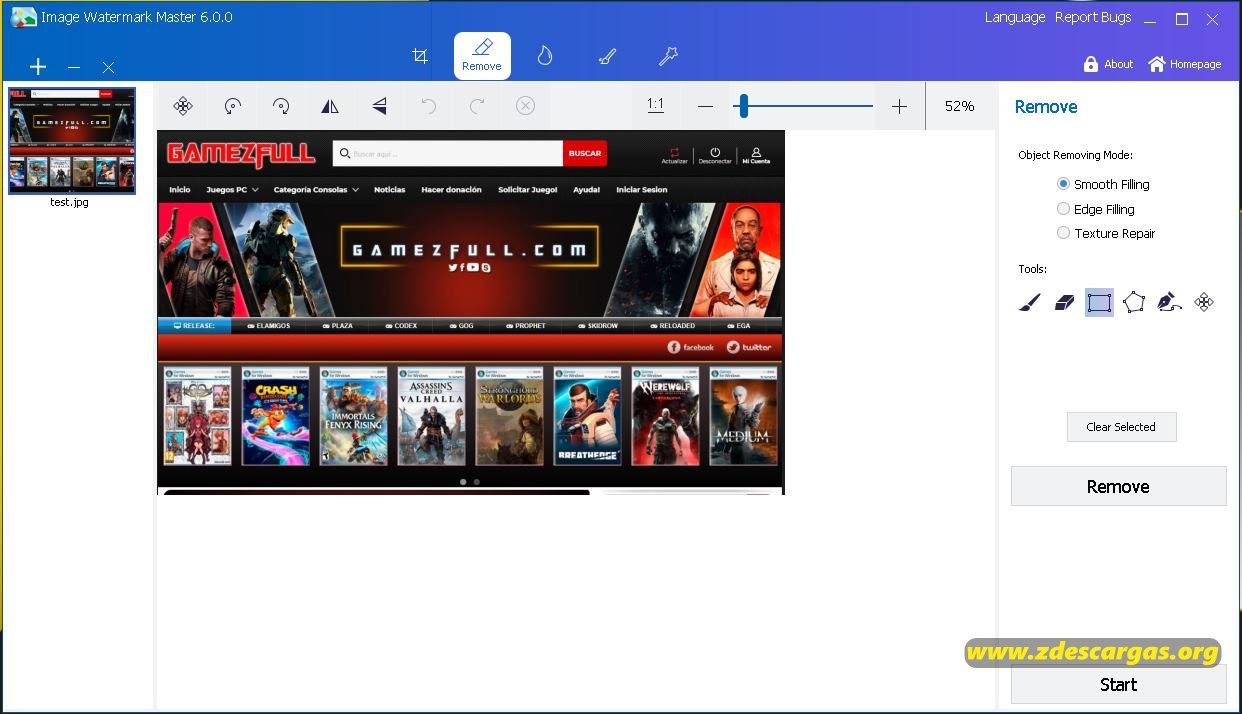Select the rectangle selection tool
The image size is (1242, 714).
[1099, 302]
